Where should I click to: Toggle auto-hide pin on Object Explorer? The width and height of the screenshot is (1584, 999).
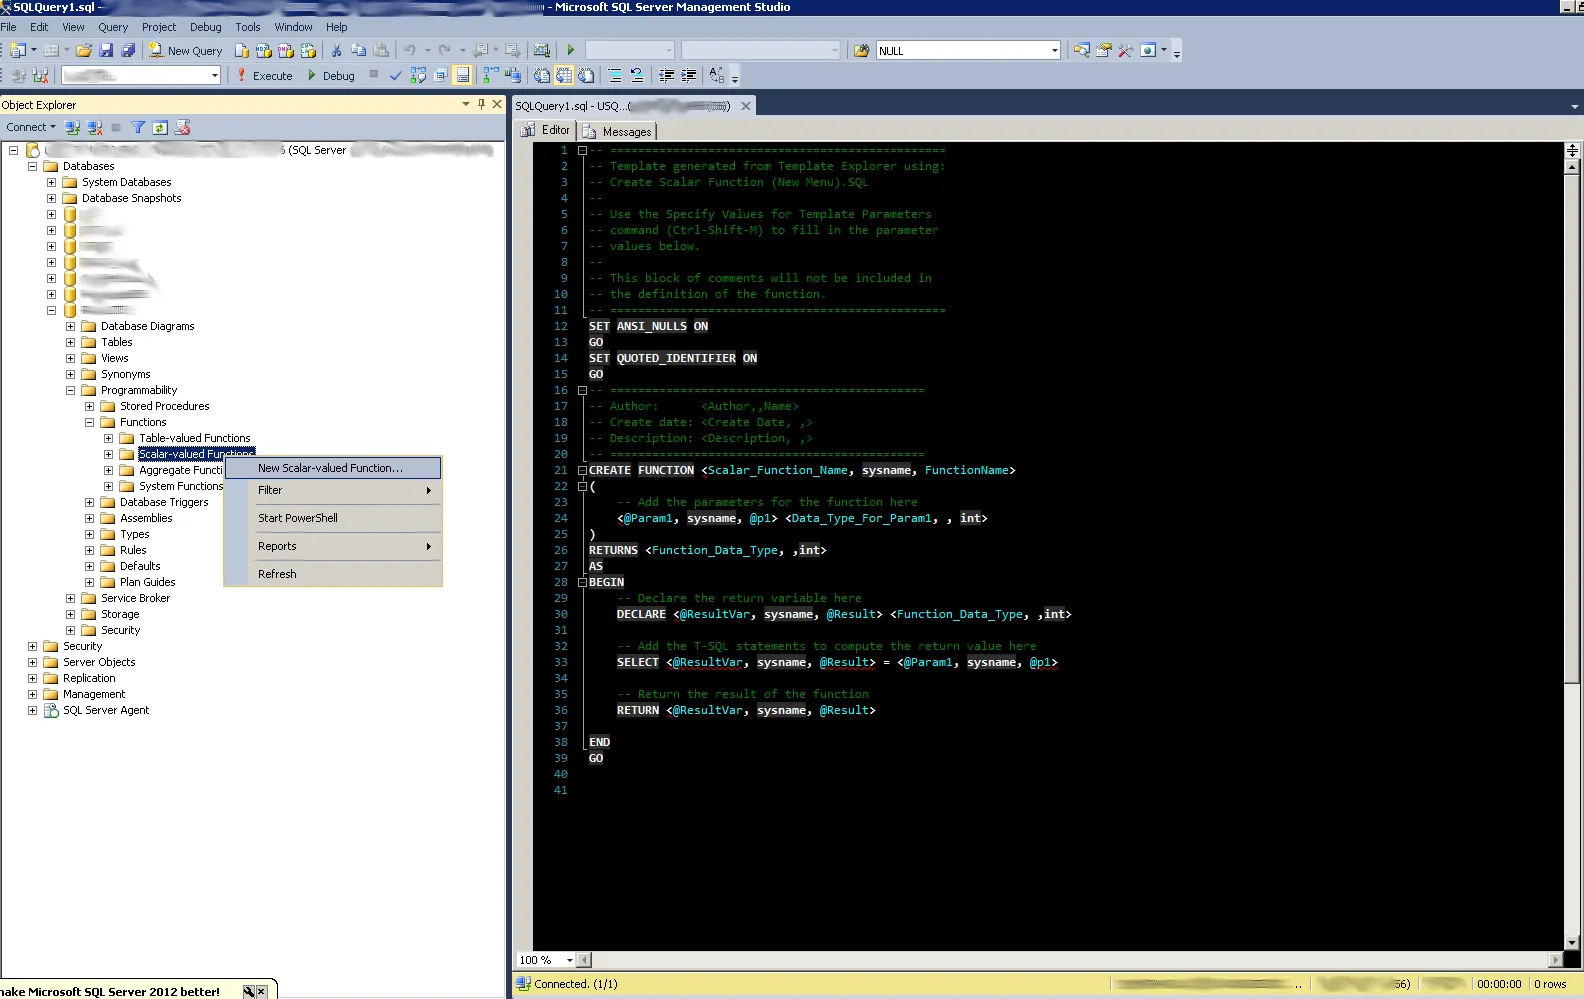point(481,104)
